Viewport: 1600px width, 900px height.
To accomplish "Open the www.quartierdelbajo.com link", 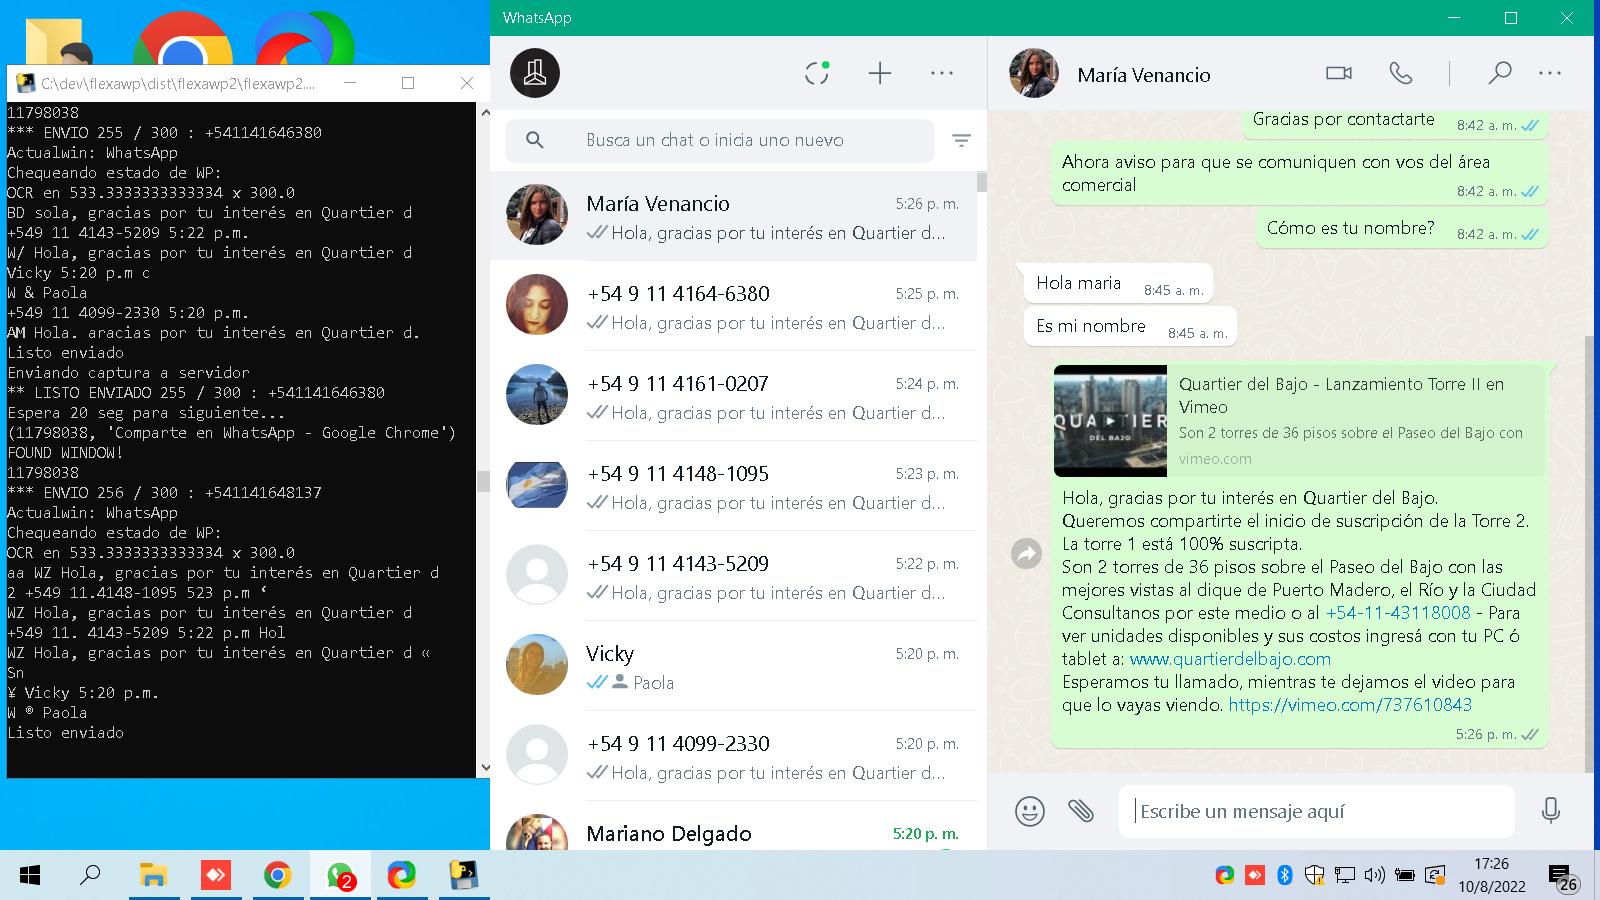I will (x=1230, y=659).
